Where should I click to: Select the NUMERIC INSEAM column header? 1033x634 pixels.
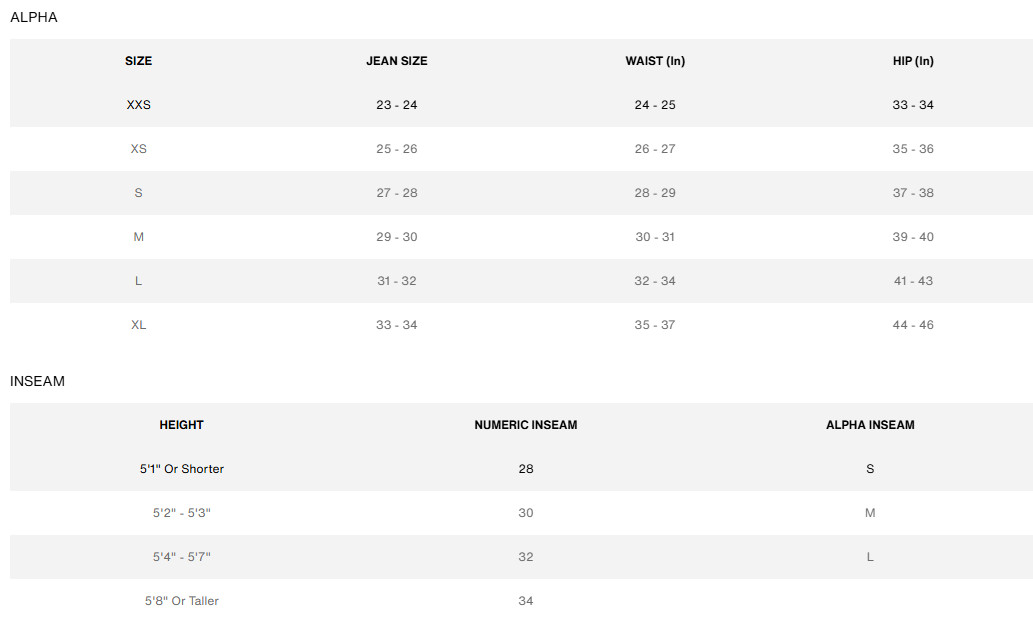pos(526,425)
